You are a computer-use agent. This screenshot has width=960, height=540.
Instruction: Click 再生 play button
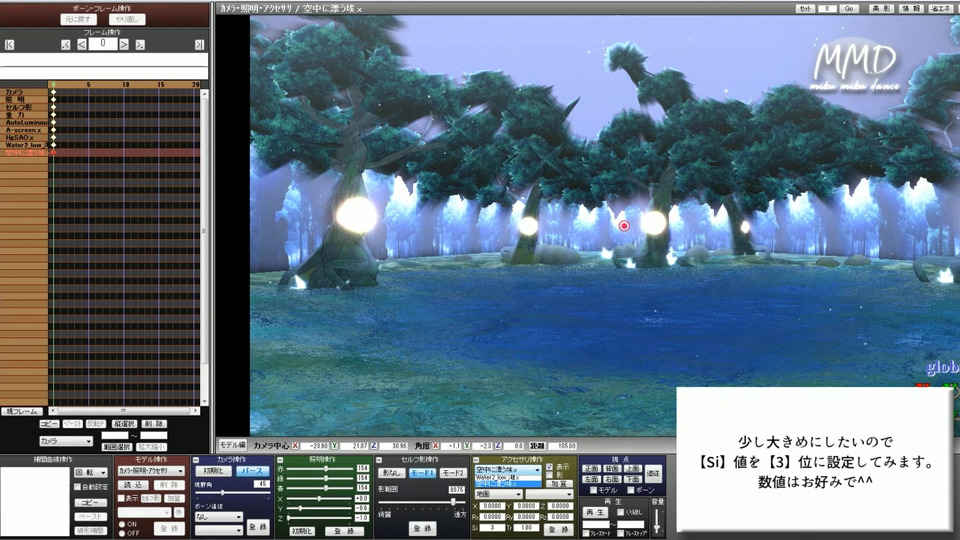(x=595, y=512)
